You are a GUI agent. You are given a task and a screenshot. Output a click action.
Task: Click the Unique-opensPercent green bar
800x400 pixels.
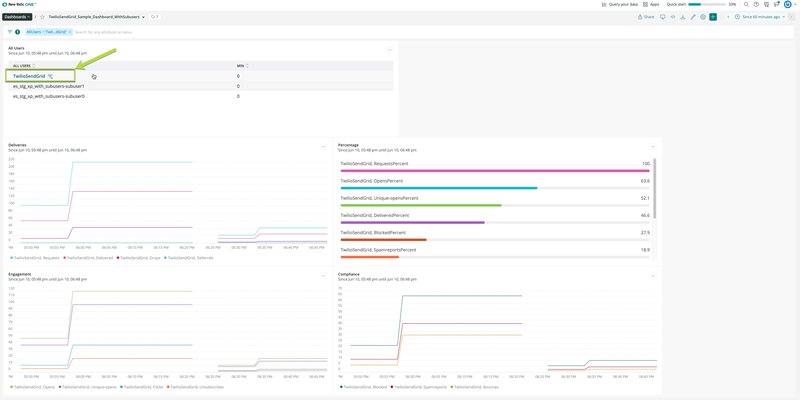[x=421, y=206]
